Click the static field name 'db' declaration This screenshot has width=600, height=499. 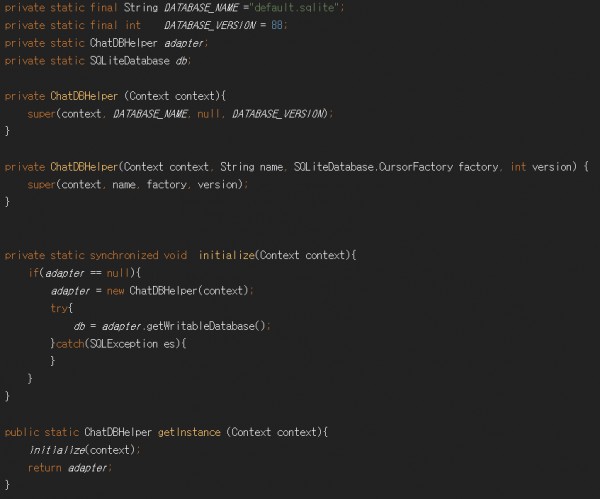(x=181, y=60)
